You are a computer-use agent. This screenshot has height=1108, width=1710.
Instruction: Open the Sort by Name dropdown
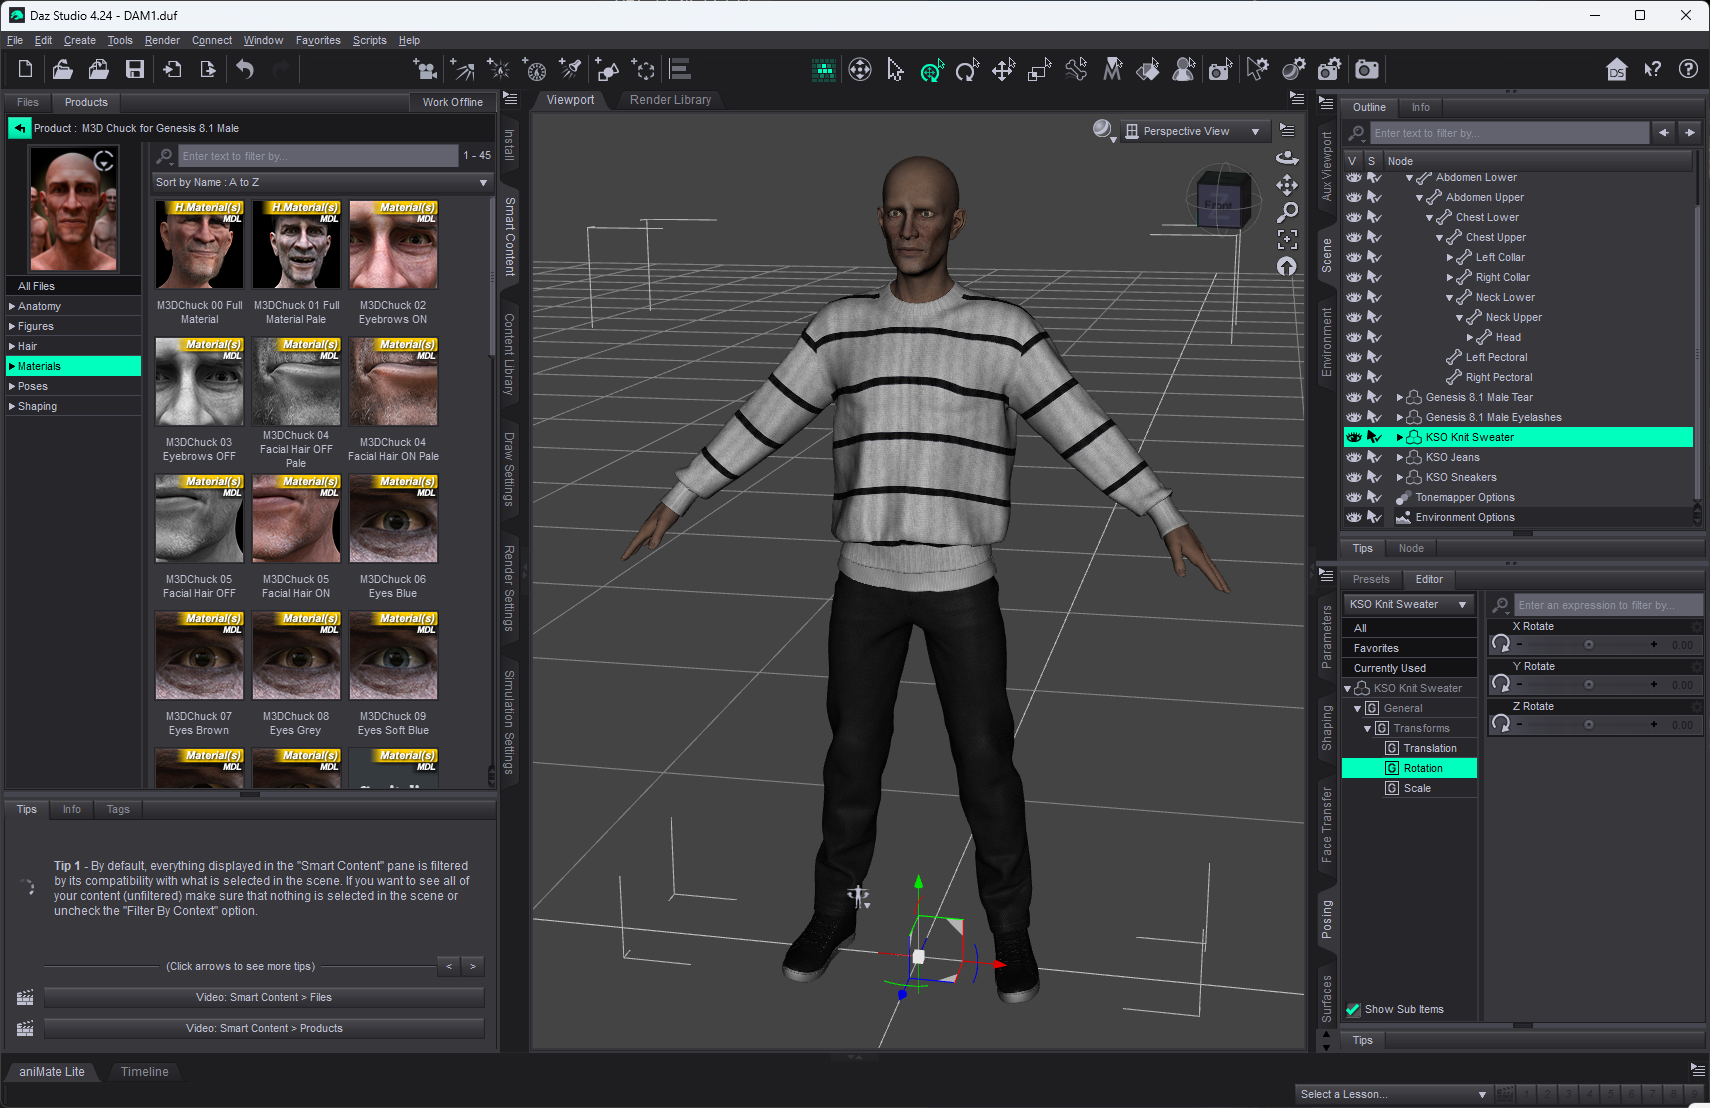[322, 182]
